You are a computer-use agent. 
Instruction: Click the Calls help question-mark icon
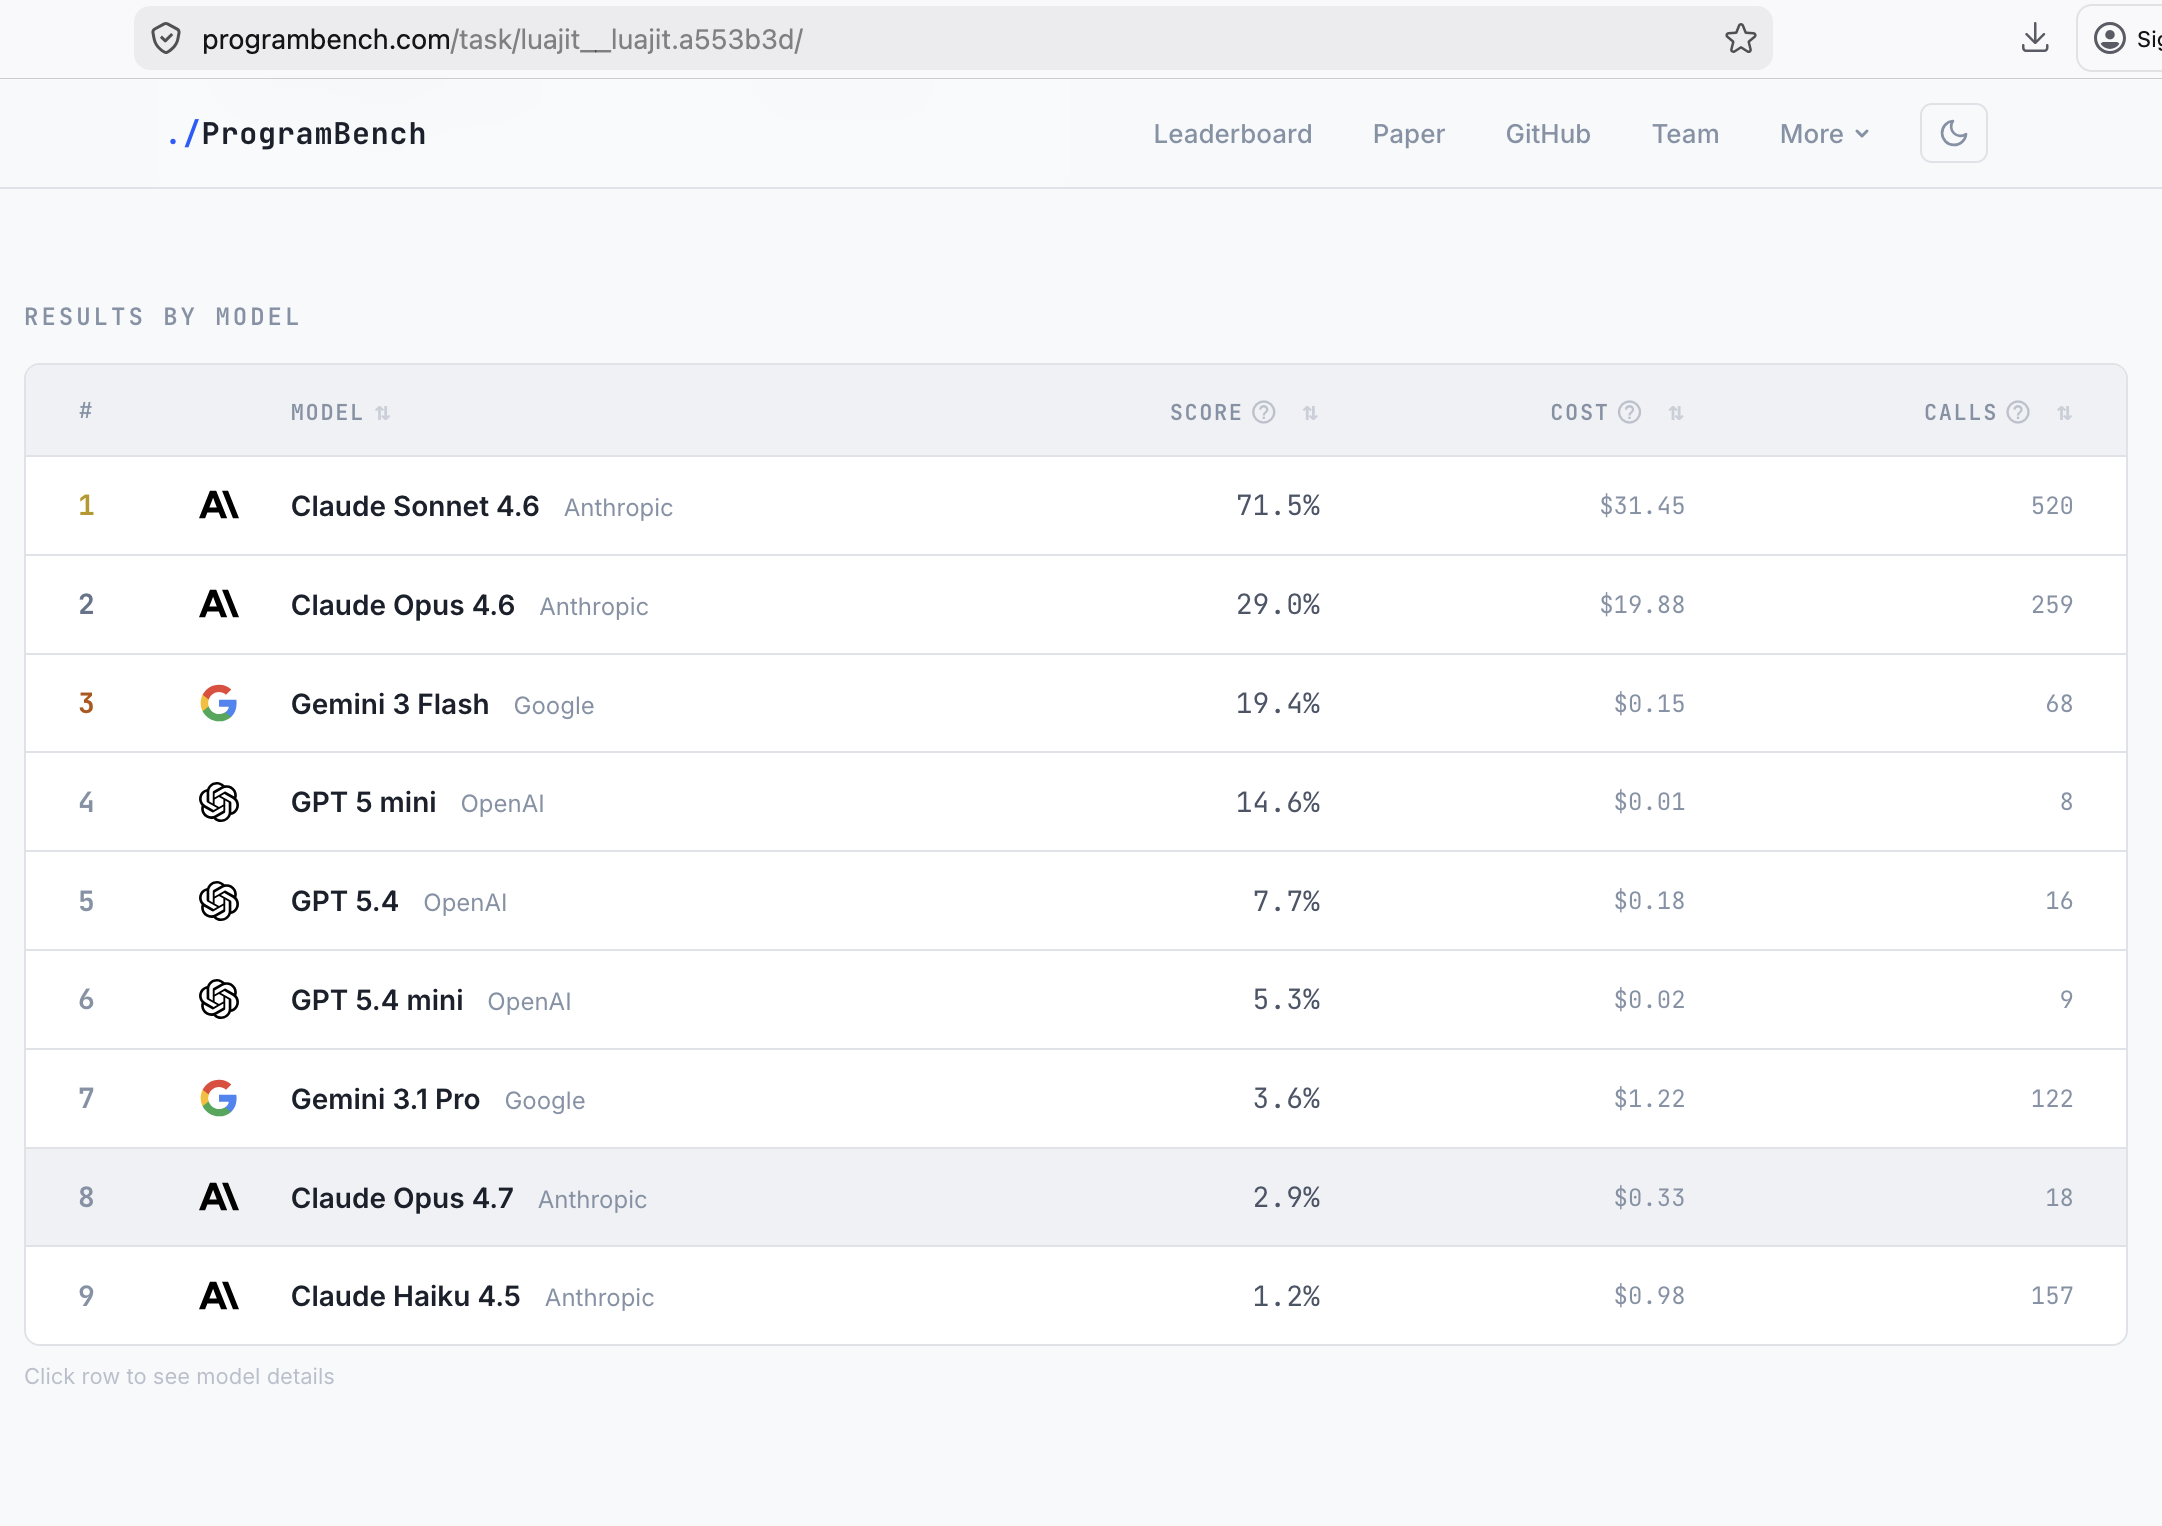(x=2018, y=412)
